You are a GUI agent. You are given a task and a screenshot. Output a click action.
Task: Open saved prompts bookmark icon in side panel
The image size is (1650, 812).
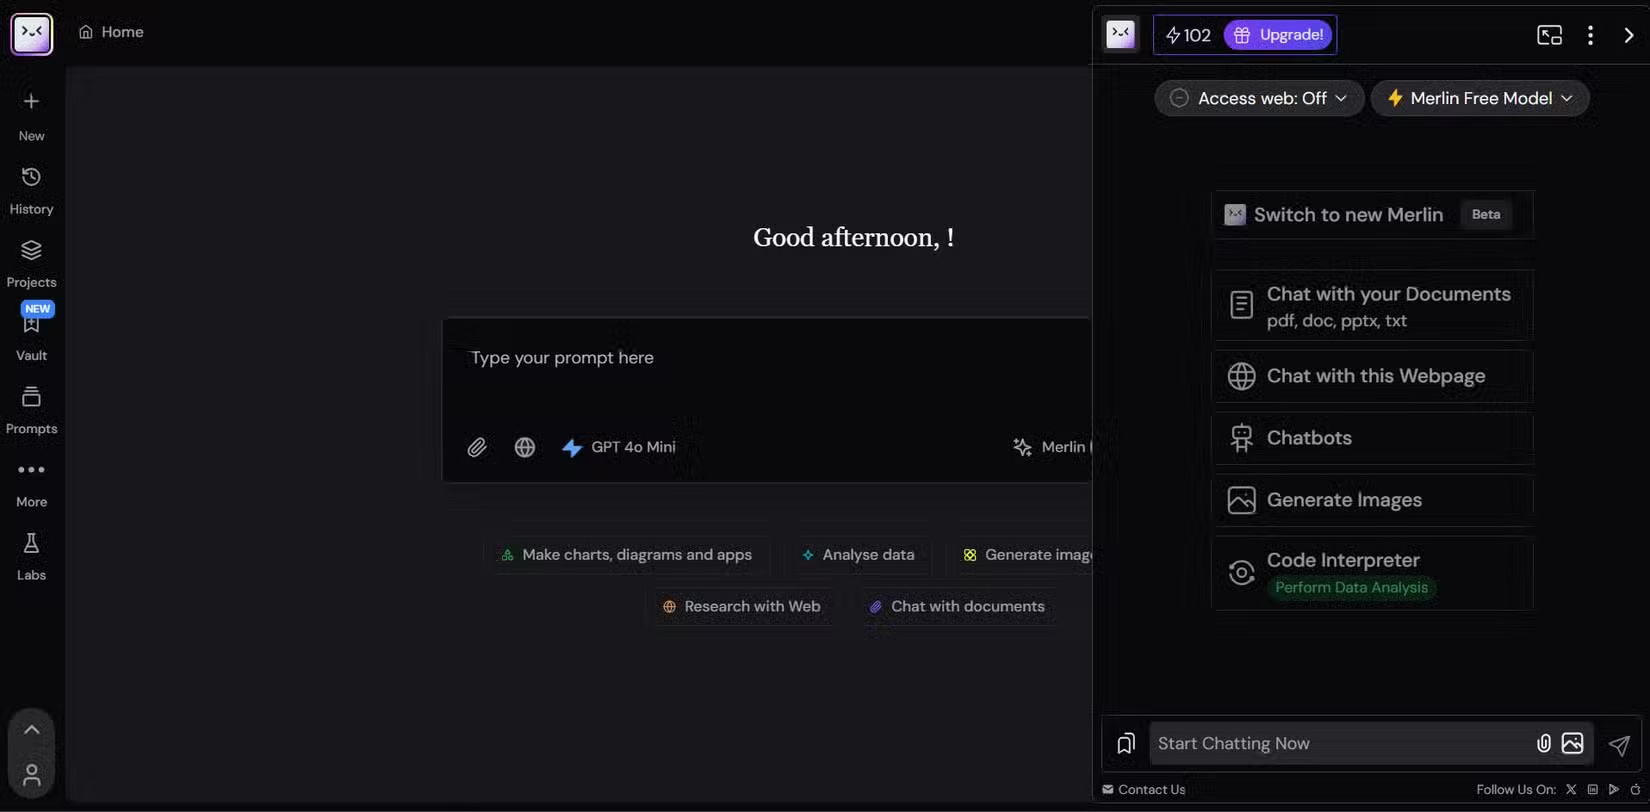(1126, 743)
